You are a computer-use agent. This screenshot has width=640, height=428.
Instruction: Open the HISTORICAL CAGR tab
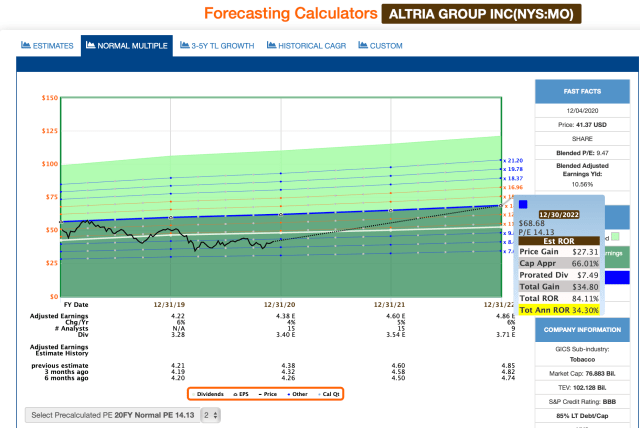pos(306,46)
